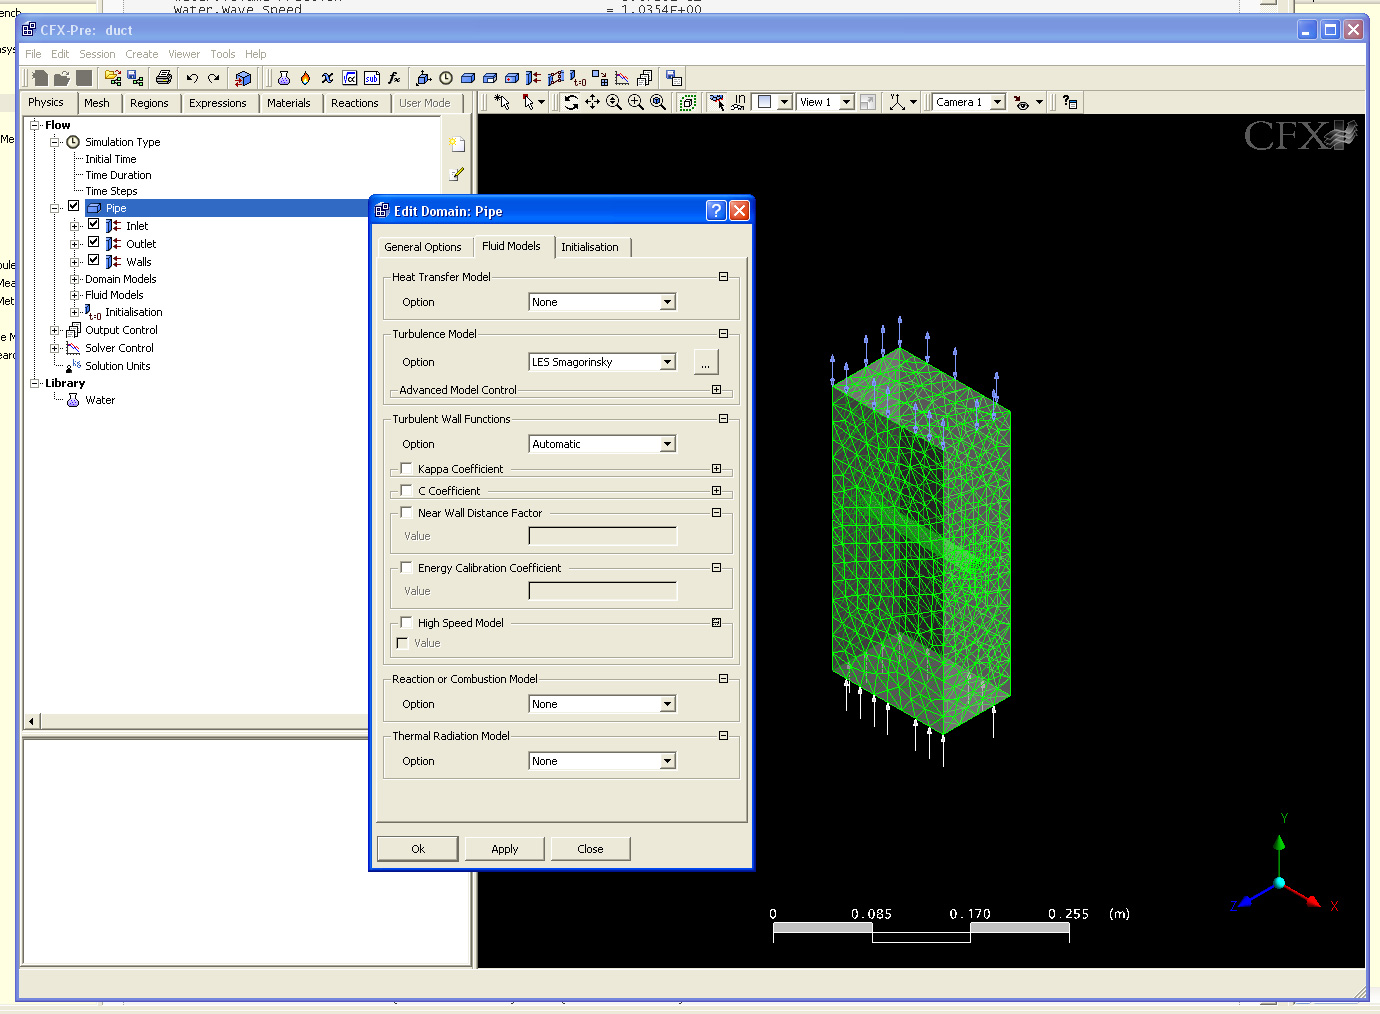Viewport: 1380px width, 1014px height.
Task: Toggle the Walls boundary checkbox
Action: (93, 260)
